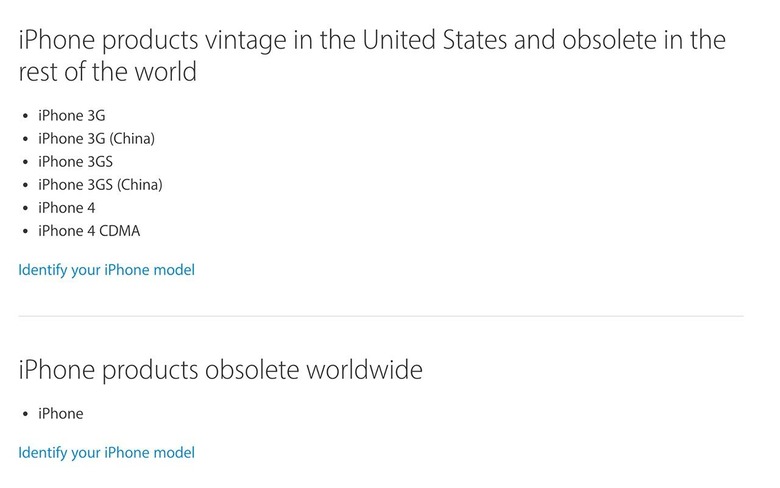Click the bullet before iPhone 4 CDMA
The width and height of the screenshot is (780, 488).
(25, 231)
